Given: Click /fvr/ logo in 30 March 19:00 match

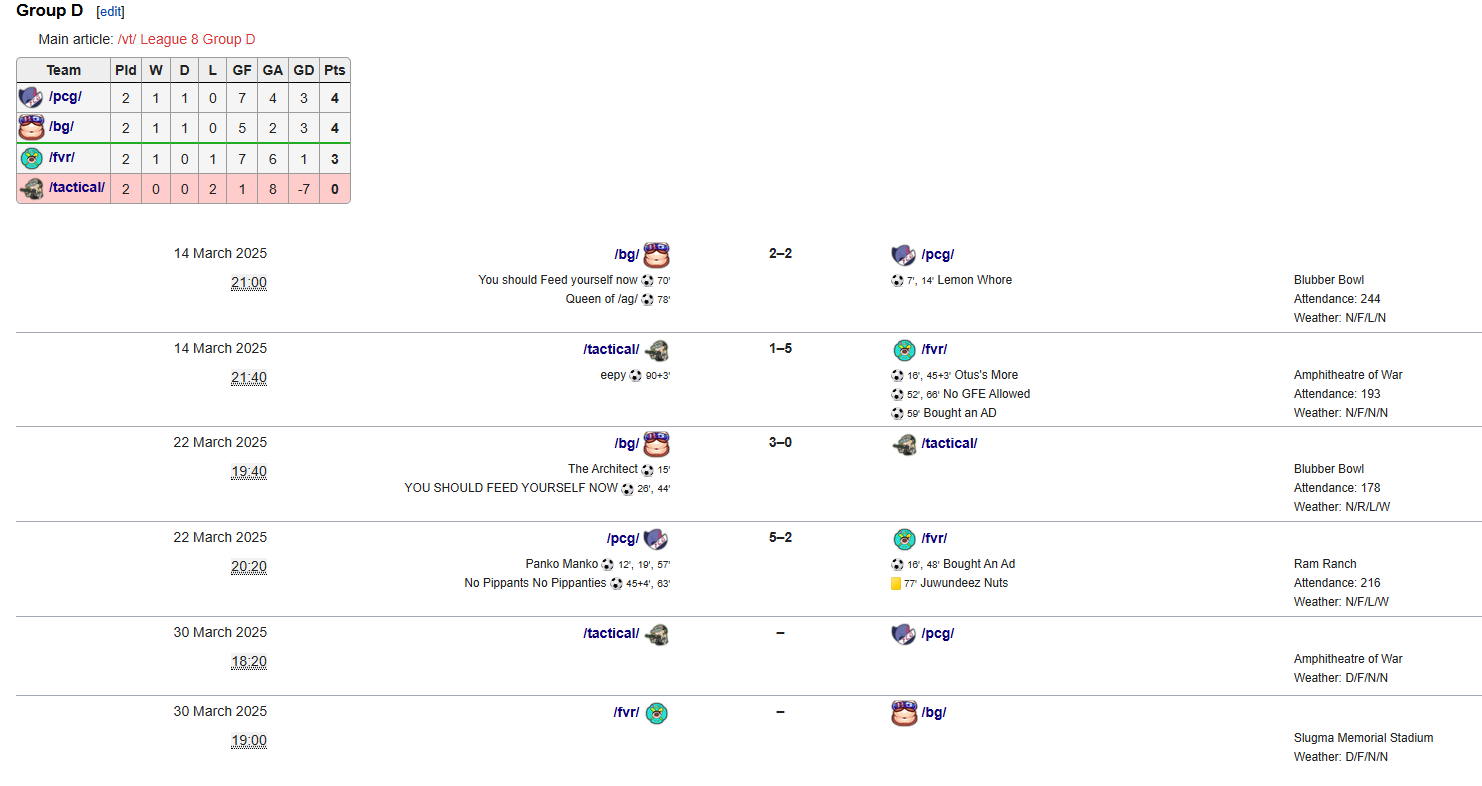Looking at the screenshot, I should 656,713.
